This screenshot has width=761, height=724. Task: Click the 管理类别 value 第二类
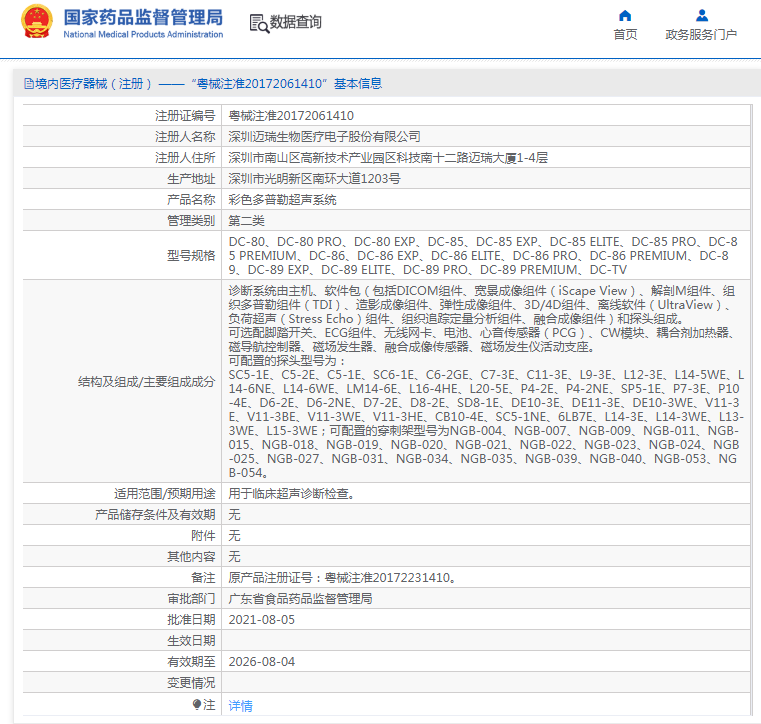point(247,221)
